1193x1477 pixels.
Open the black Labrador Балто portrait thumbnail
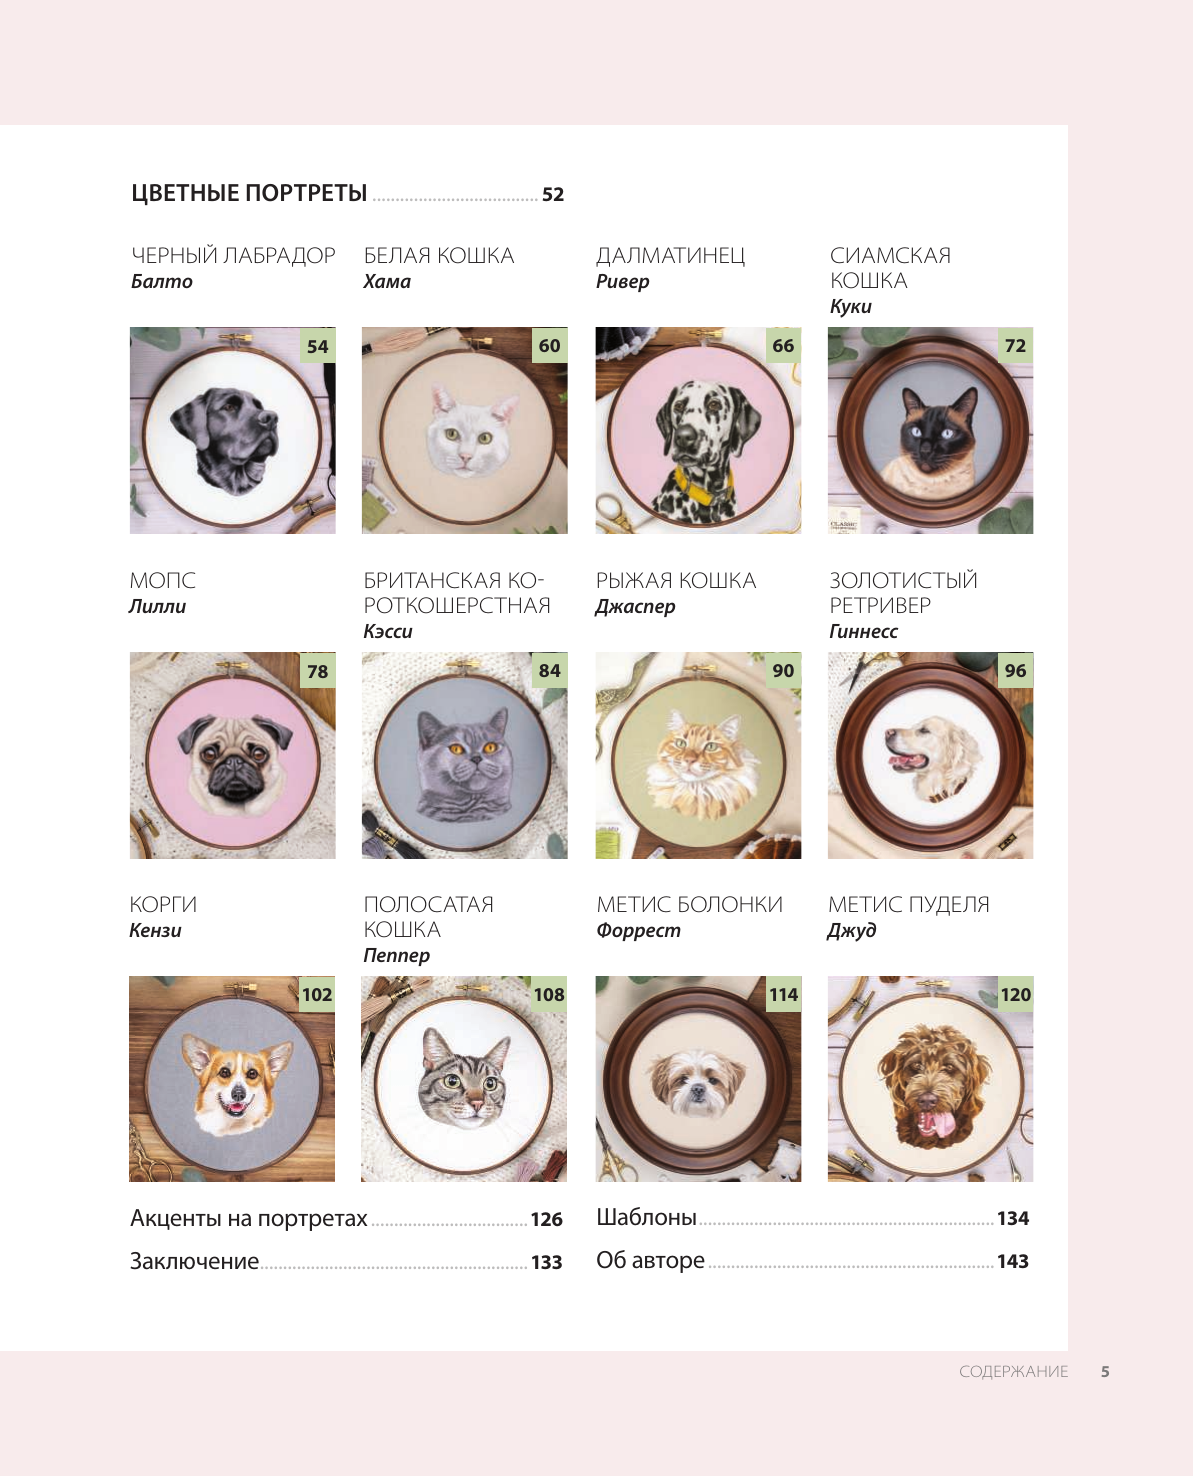coord(232,430)
